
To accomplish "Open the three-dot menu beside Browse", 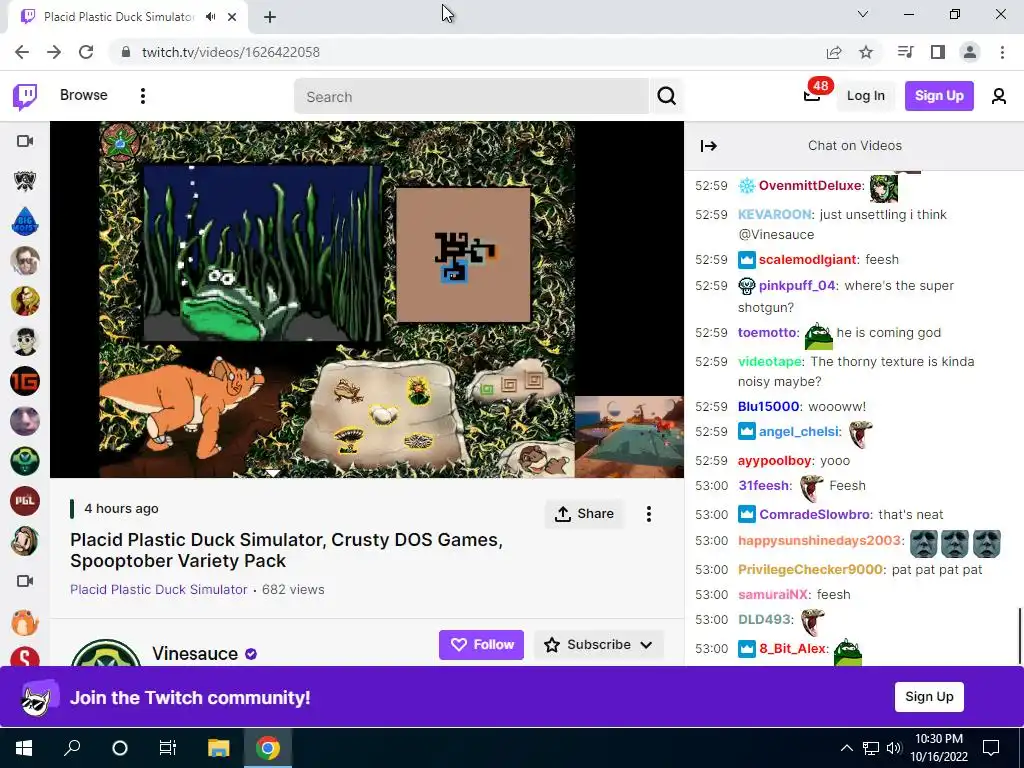I will [x=142, y=96].
